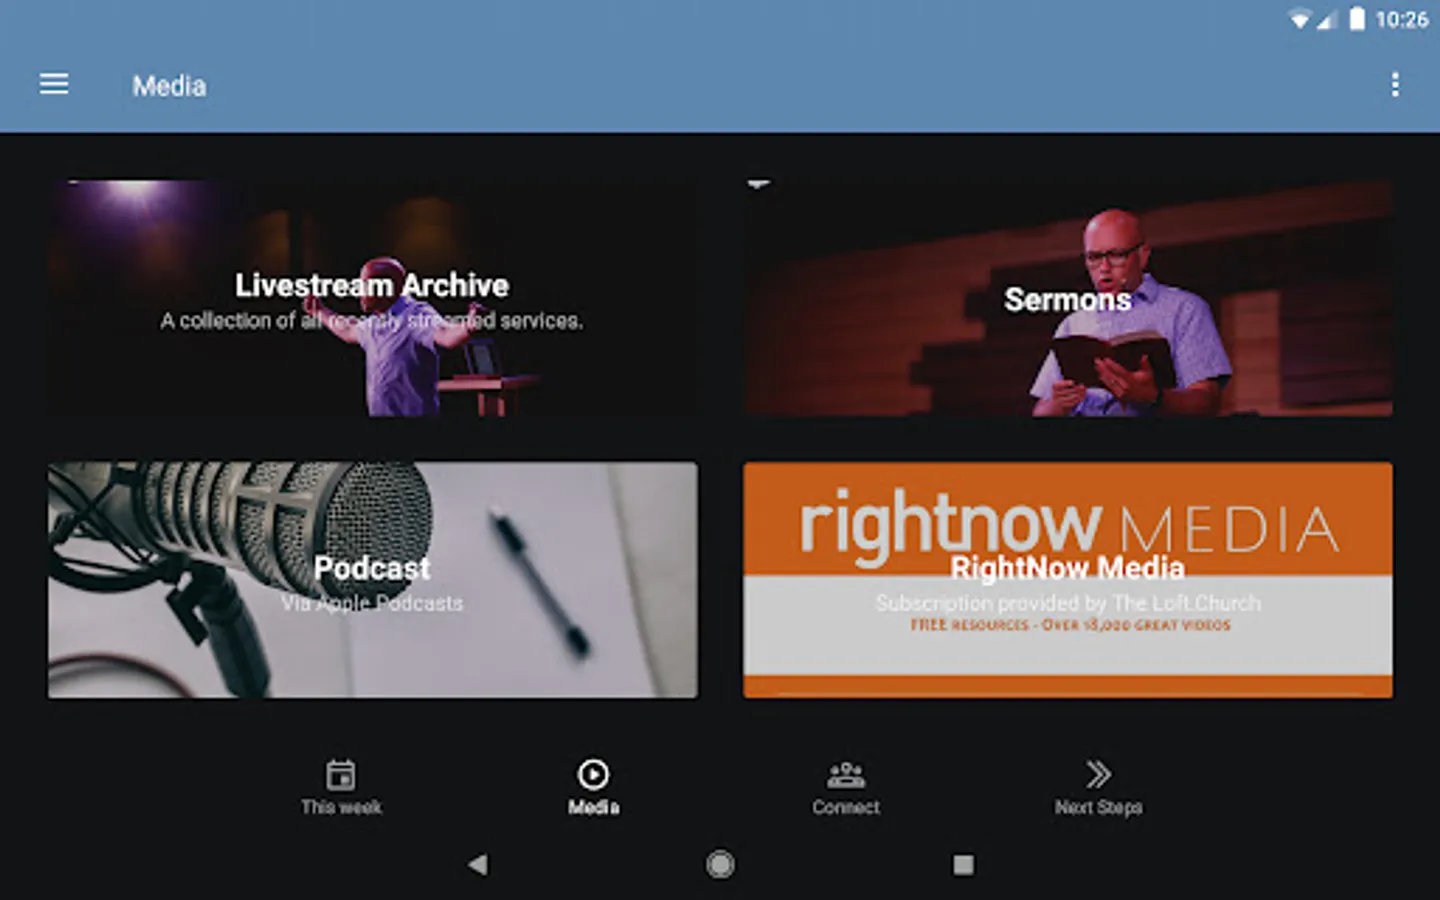
Task: Click the 10:26 clock in status bar
Action: pos(1401,19)
